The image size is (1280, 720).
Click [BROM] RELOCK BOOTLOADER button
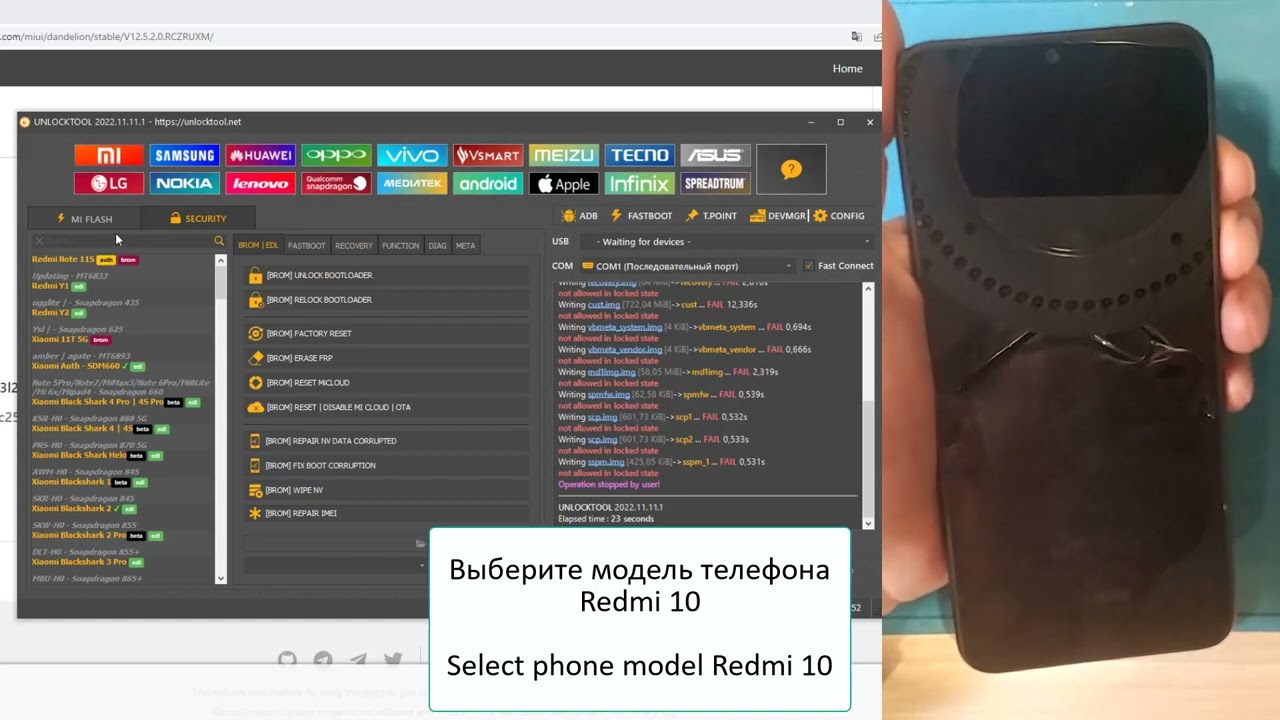click(x=386, y=300)
